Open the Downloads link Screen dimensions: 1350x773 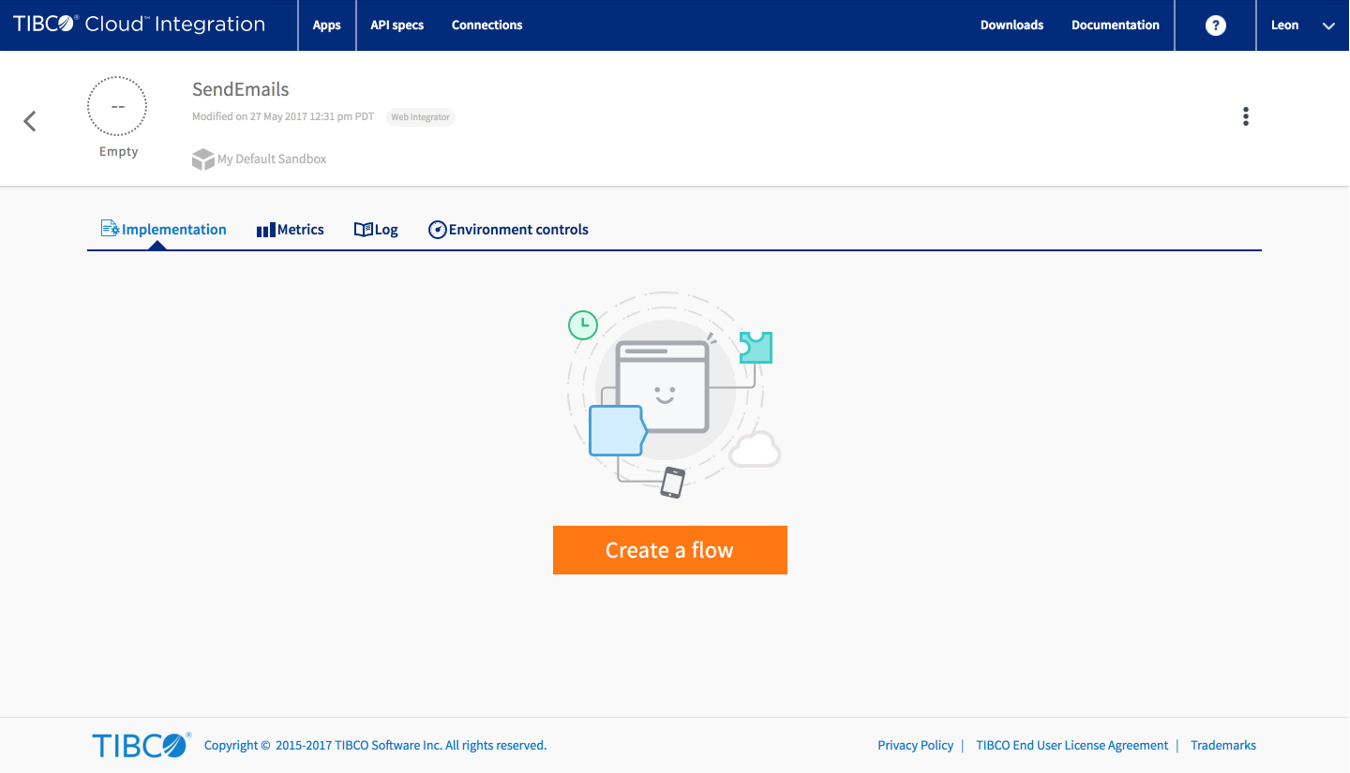[x=1011, y=25]
